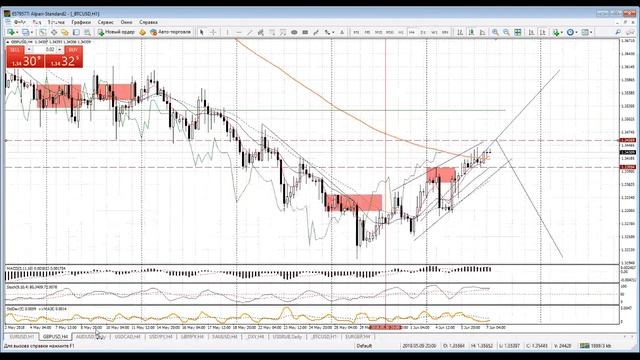Viewport: 640px width, 360px height.
Task: Open the Графики menu
Action: coord(81,22)
